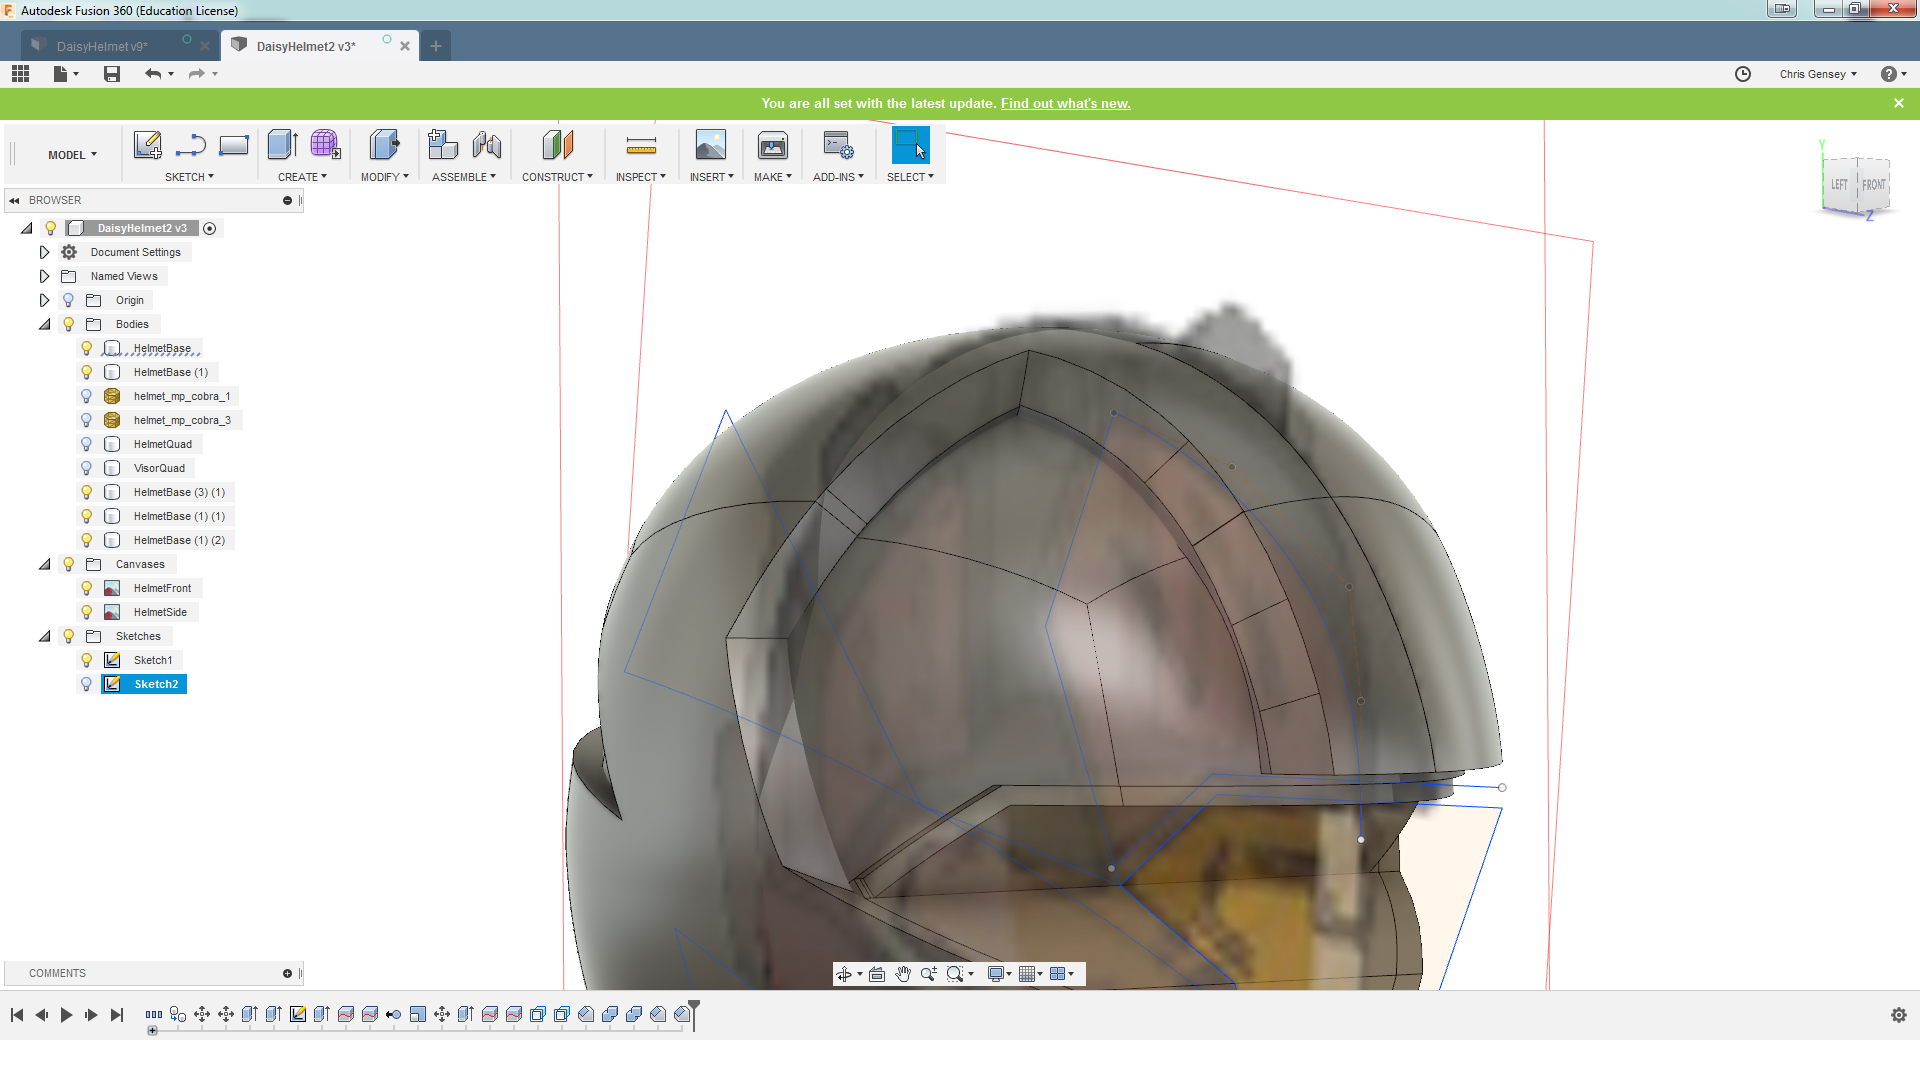Open the Data Panel grid icon
1920x1080 pixels.
tap(21, 74)
